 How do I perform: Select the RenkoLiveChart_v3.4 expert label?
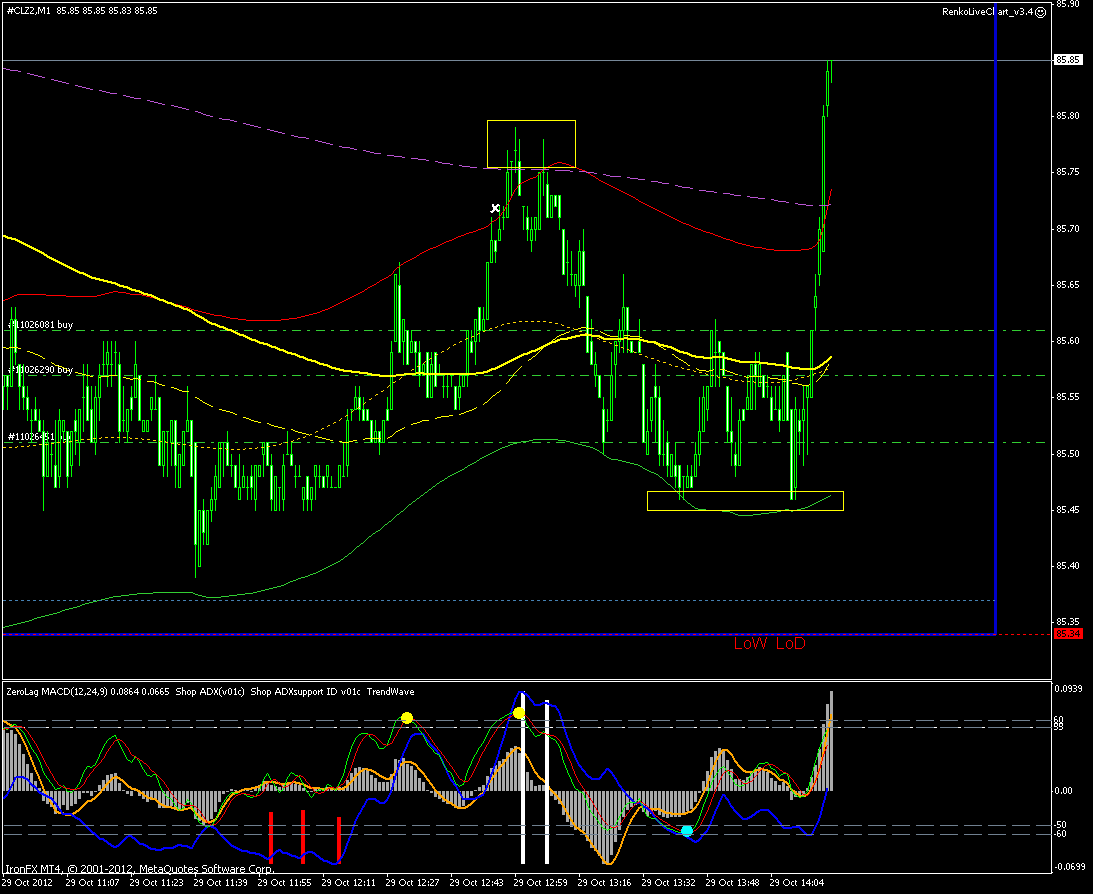pyautogui.click(x=987, y=12)
